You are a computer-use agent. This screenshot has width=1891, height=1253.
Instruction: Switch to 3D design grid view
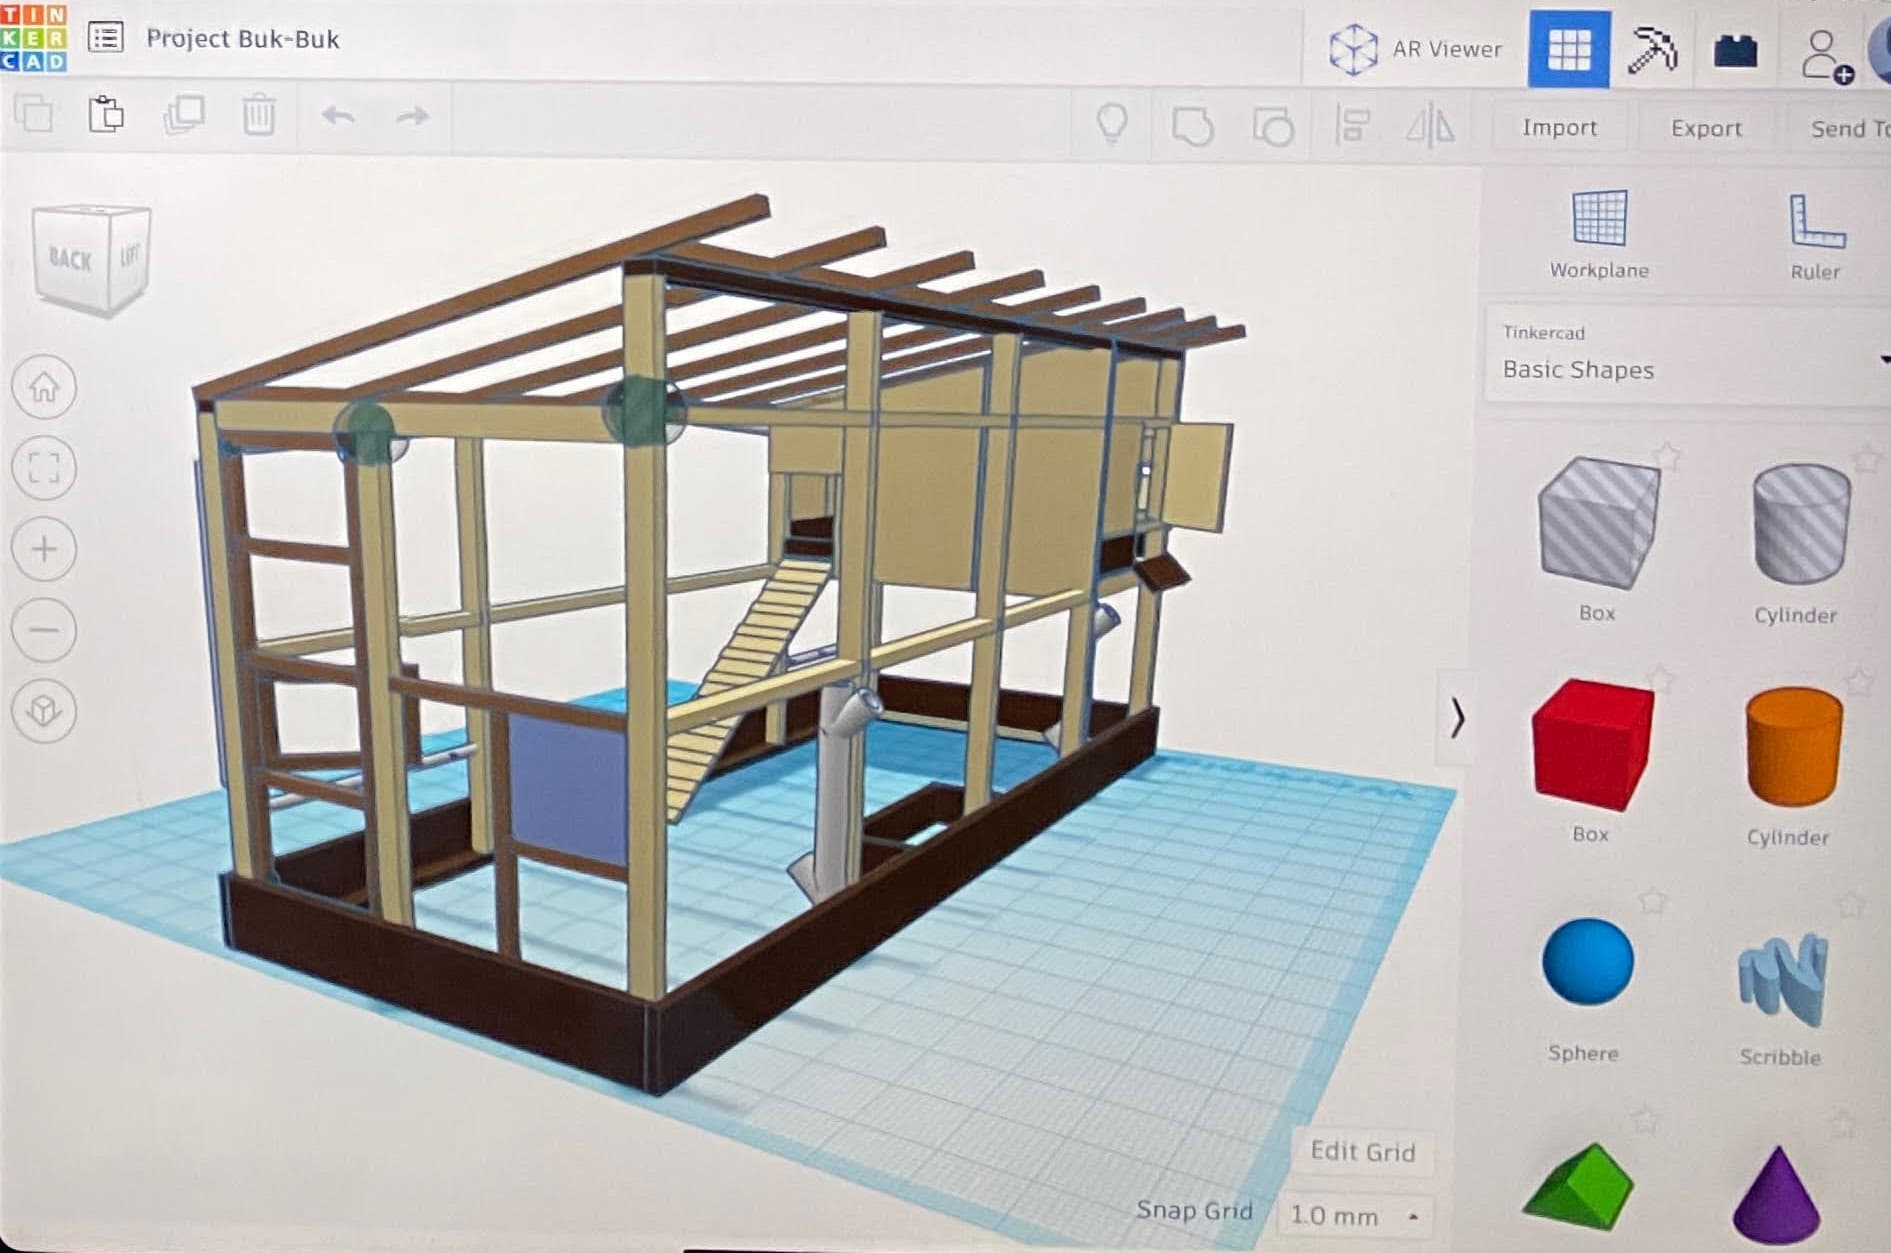[1569, 49]
